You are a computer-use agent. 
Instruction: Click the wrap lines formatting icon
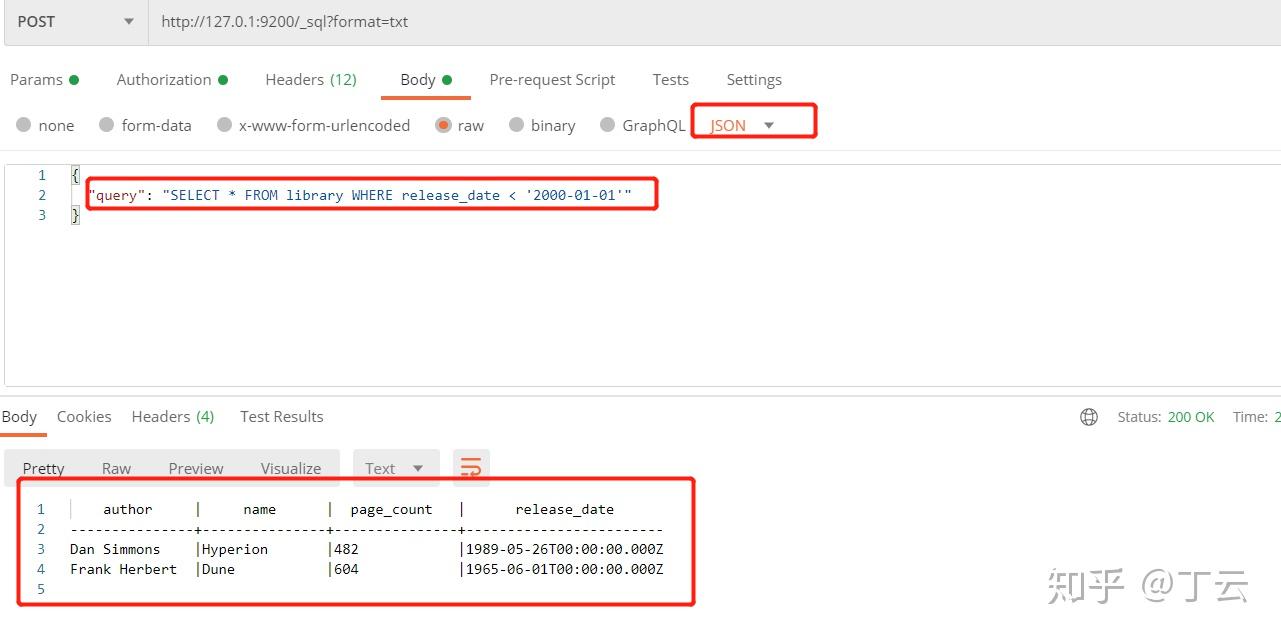pyautogui.click(x=470, y=467)
